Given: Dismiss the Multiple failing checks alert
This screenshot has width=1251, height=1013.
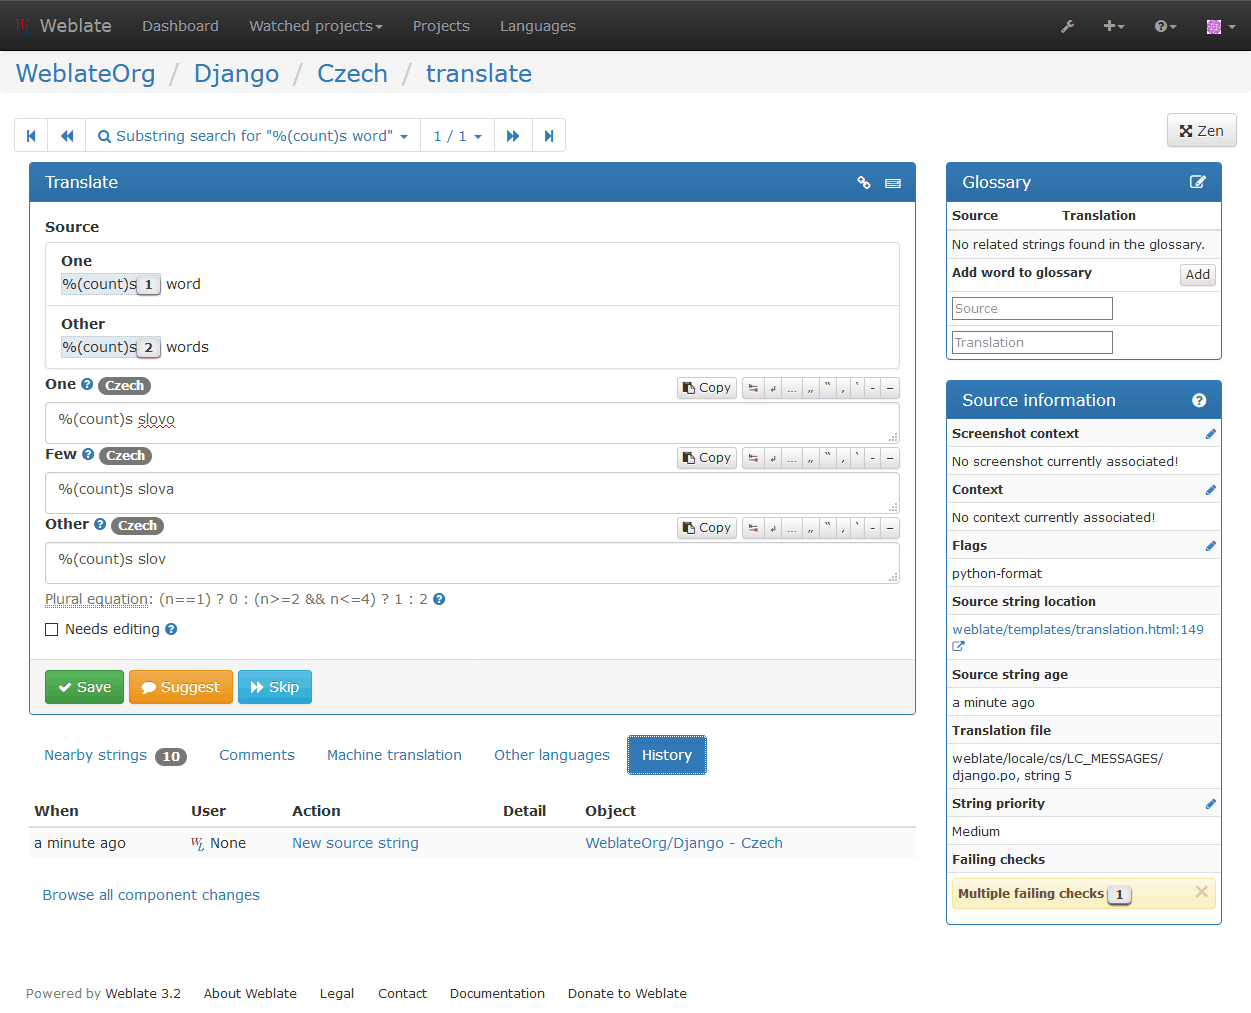Looking at the screenshot, I should (x=1201, y=892).
